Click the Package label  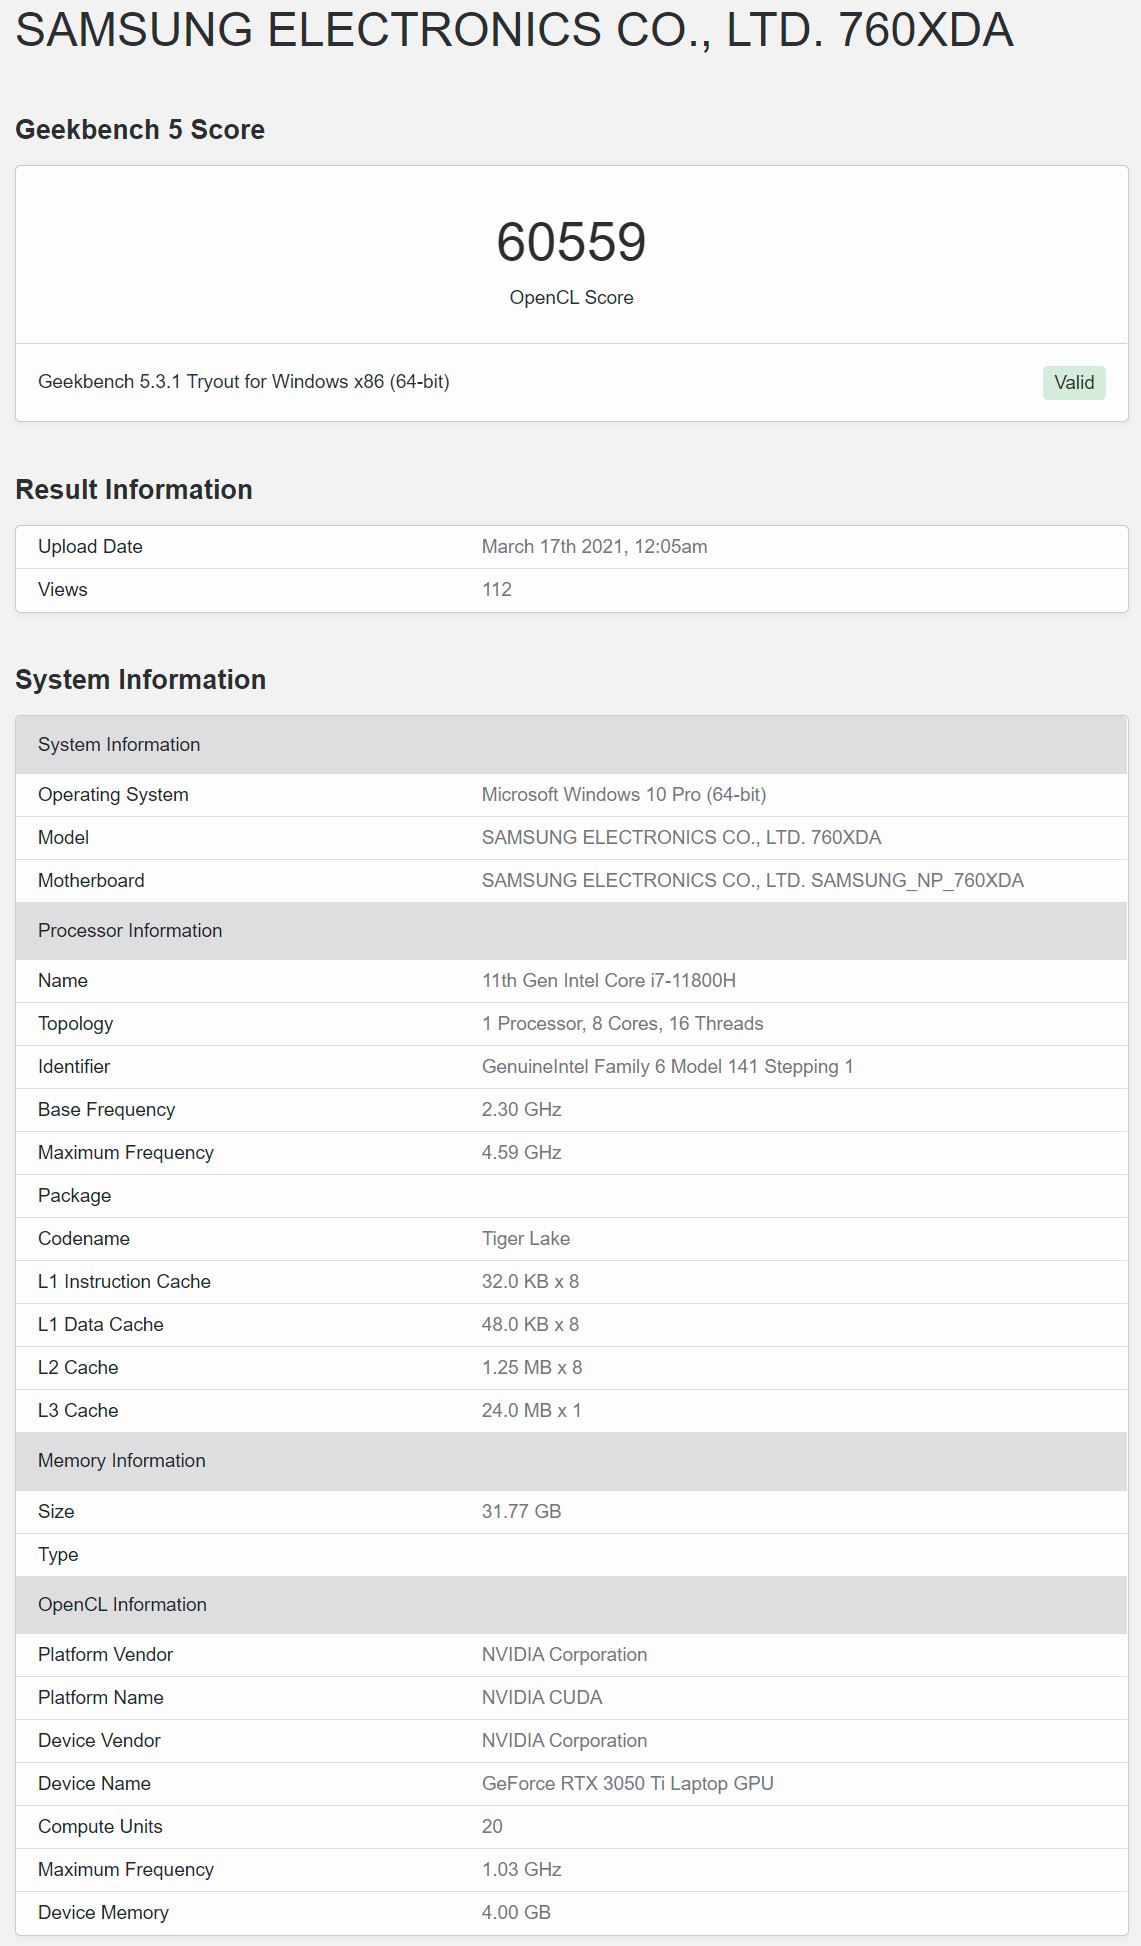click(74, 1195)
